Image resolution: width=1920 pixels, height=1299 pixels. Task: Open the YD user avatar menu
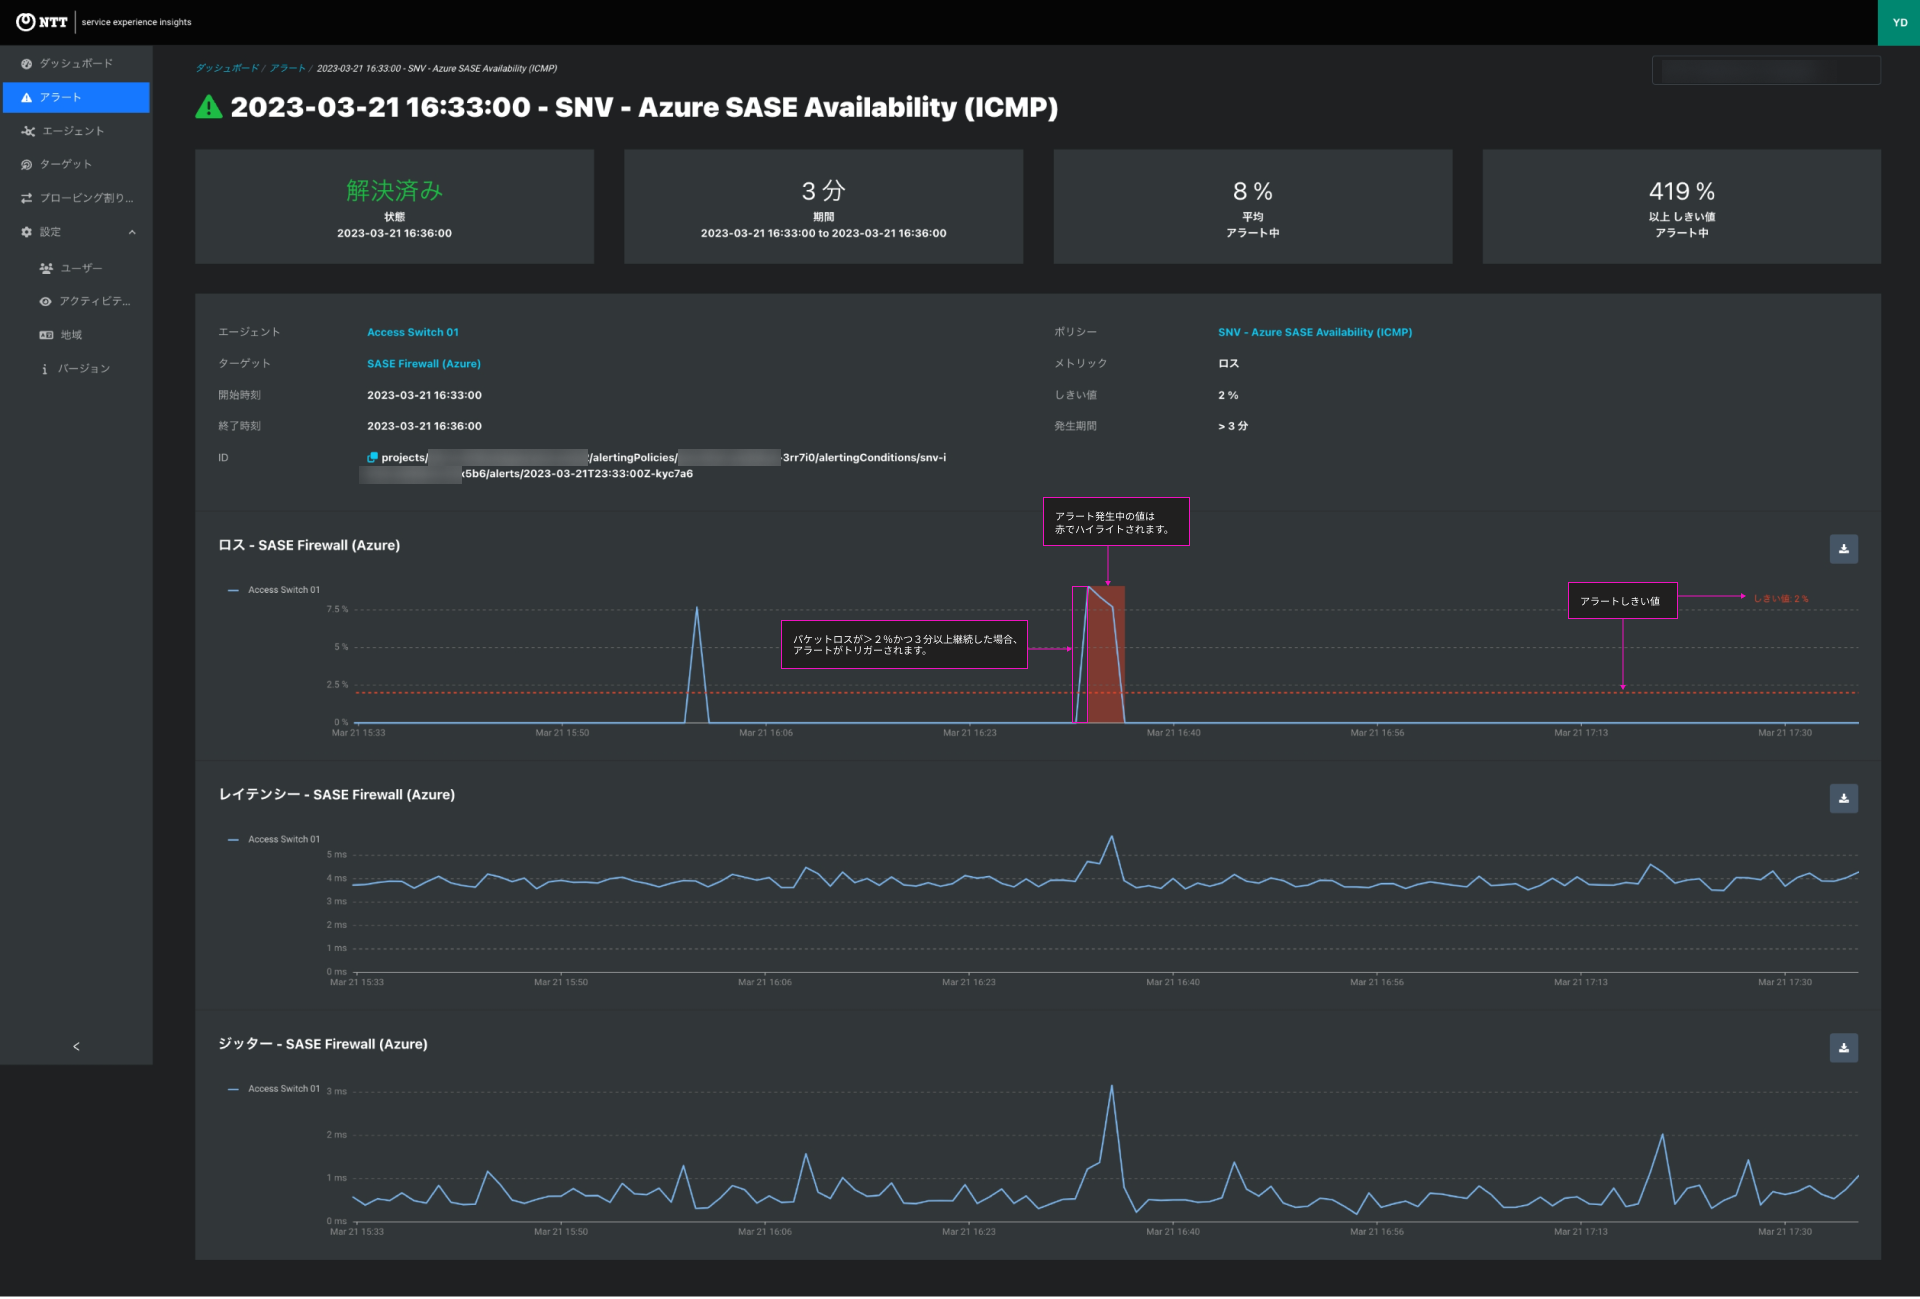point(1898,22)
